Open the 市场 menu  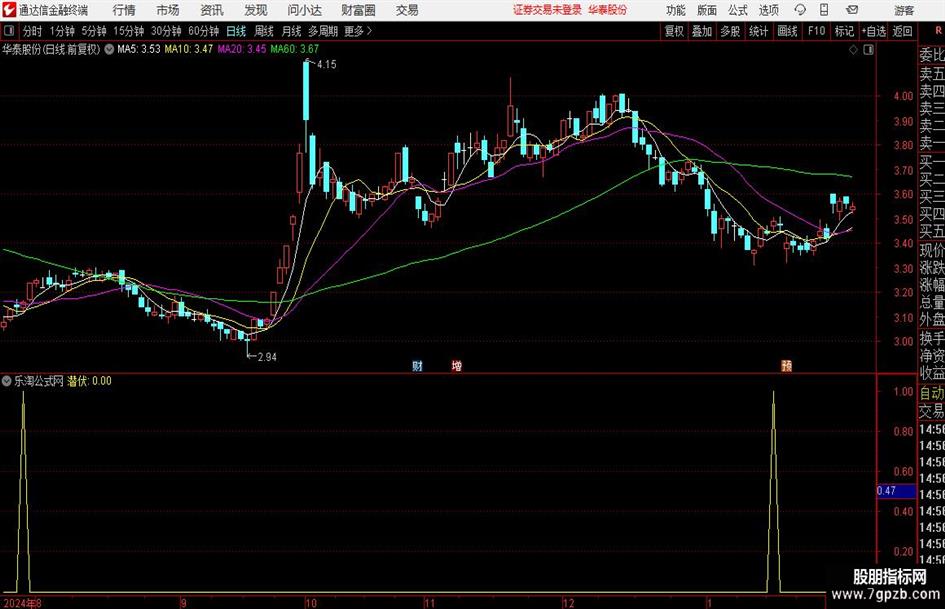168,10
